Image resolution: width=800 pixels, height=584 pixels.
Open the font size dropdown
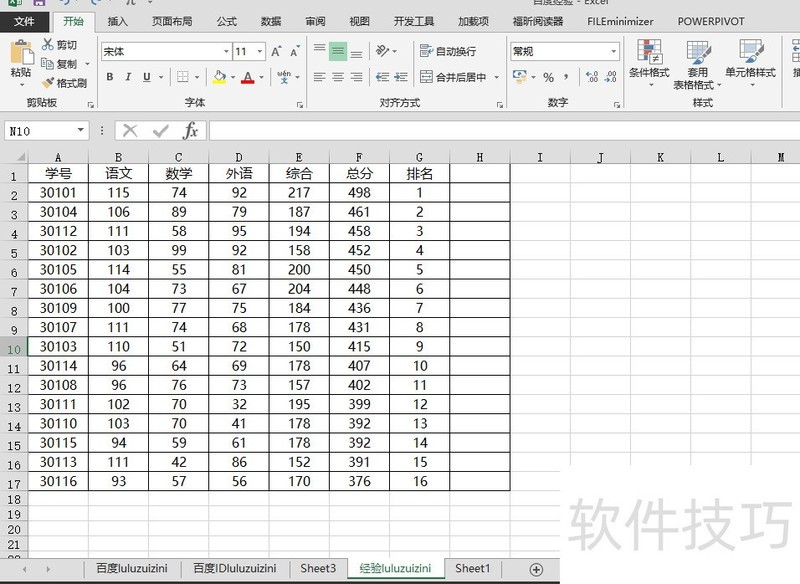[x=260, y=52]
